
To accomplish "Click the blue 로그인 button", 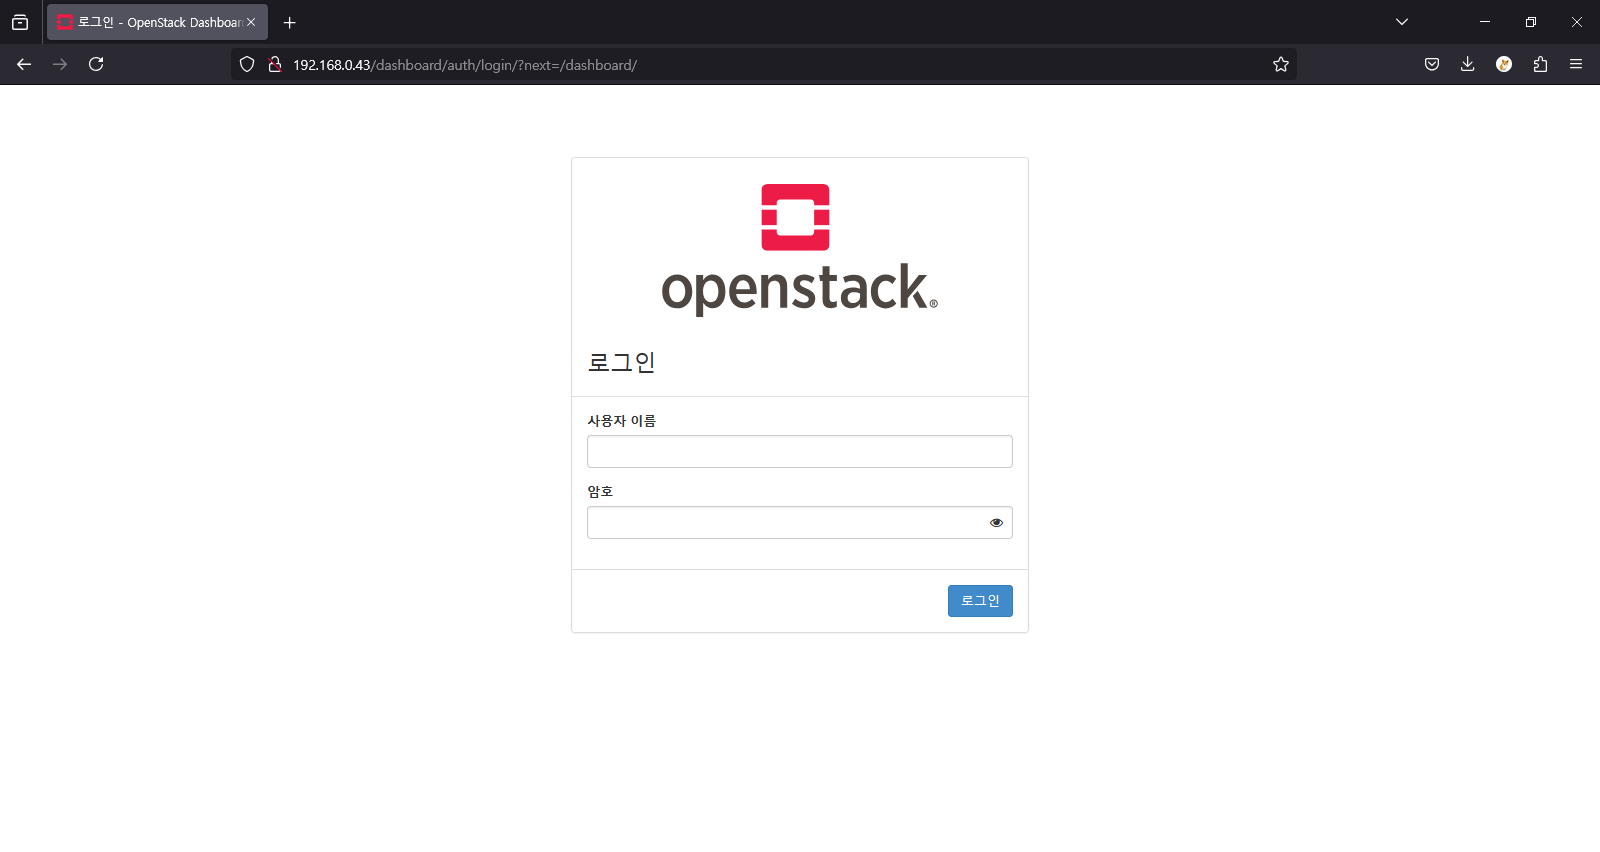I will (x=980, y=601).
